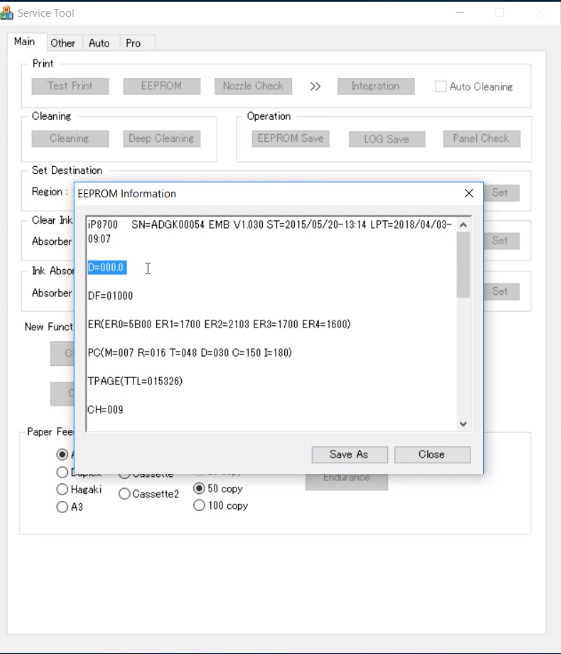Switch to the Pro tab
Viewport: 561px width, 654px height.
[133, 43]
